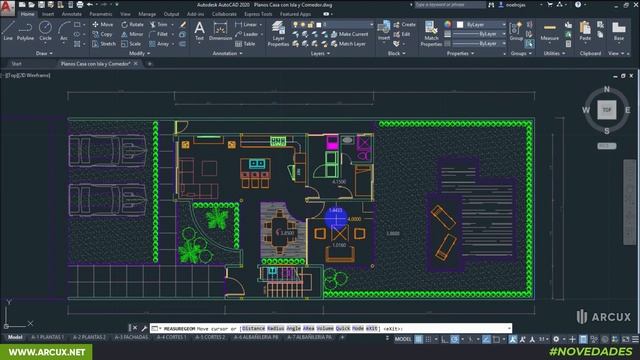Open the Insert ribbon tab
This screenshot has height=360, width=640.
(48, 14)
